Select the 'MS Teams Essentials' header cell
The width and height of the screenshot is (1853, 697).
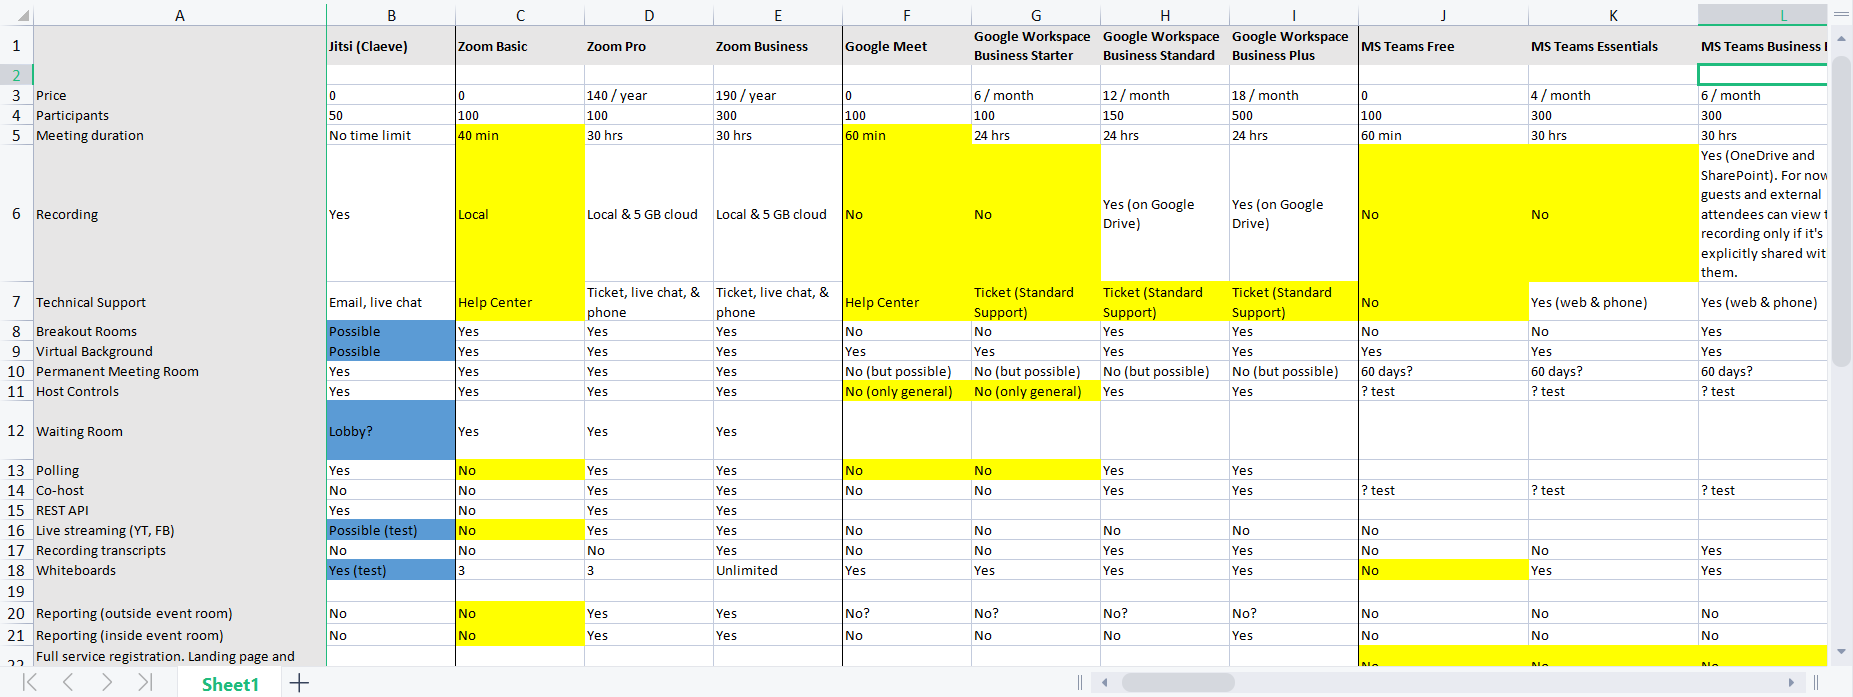tap(1613, 46)
